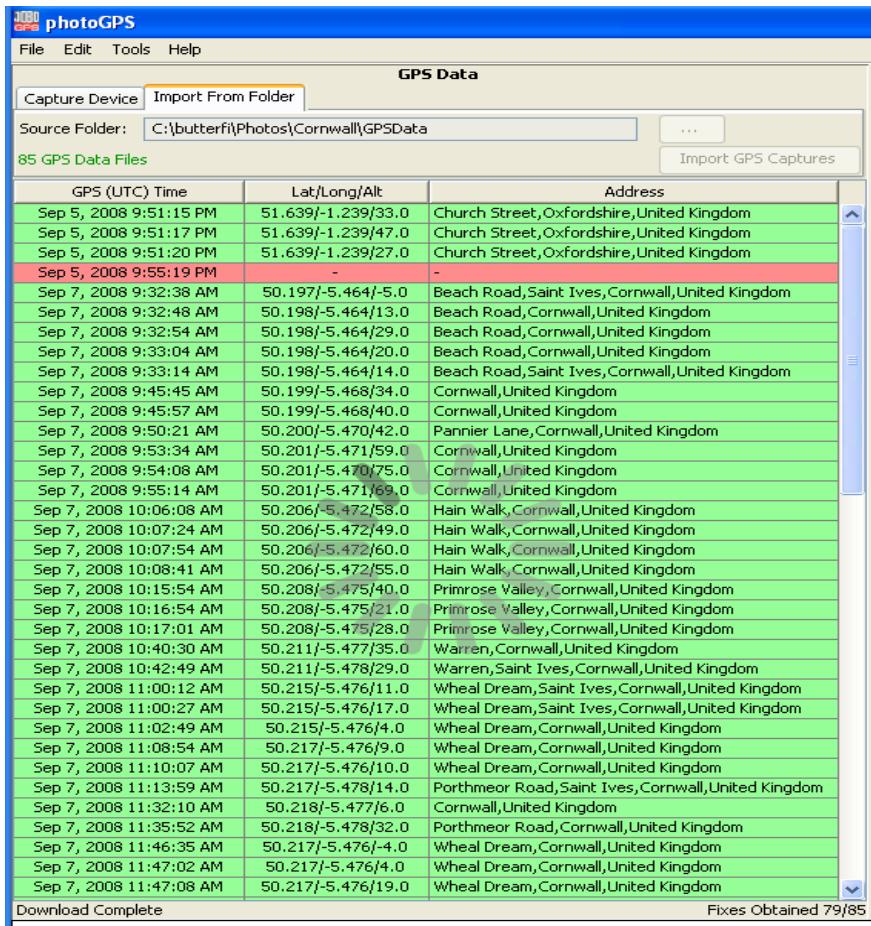Open the Edit menu
This screenshot has width=871, height=926.
[x=77, y=50]
